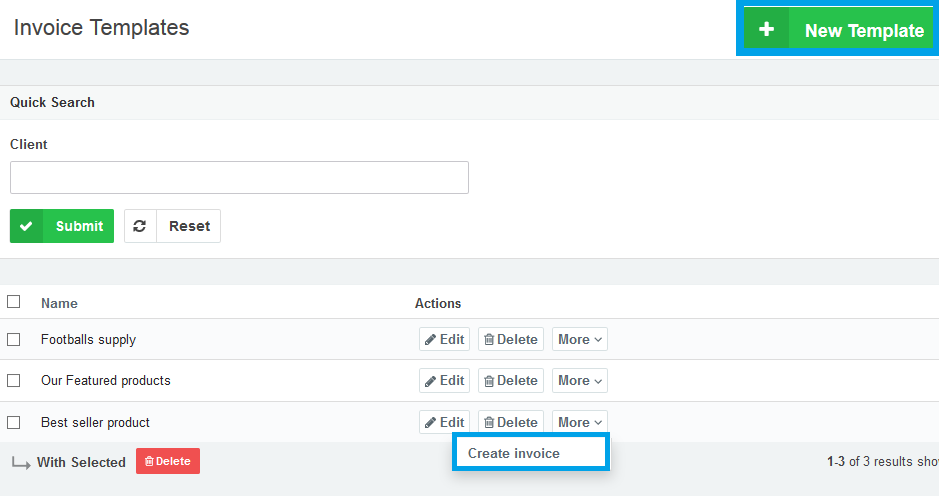This screenshot has width=939, height=496.
Task: Delete the Footballs supply template
Action: (510, 339)
